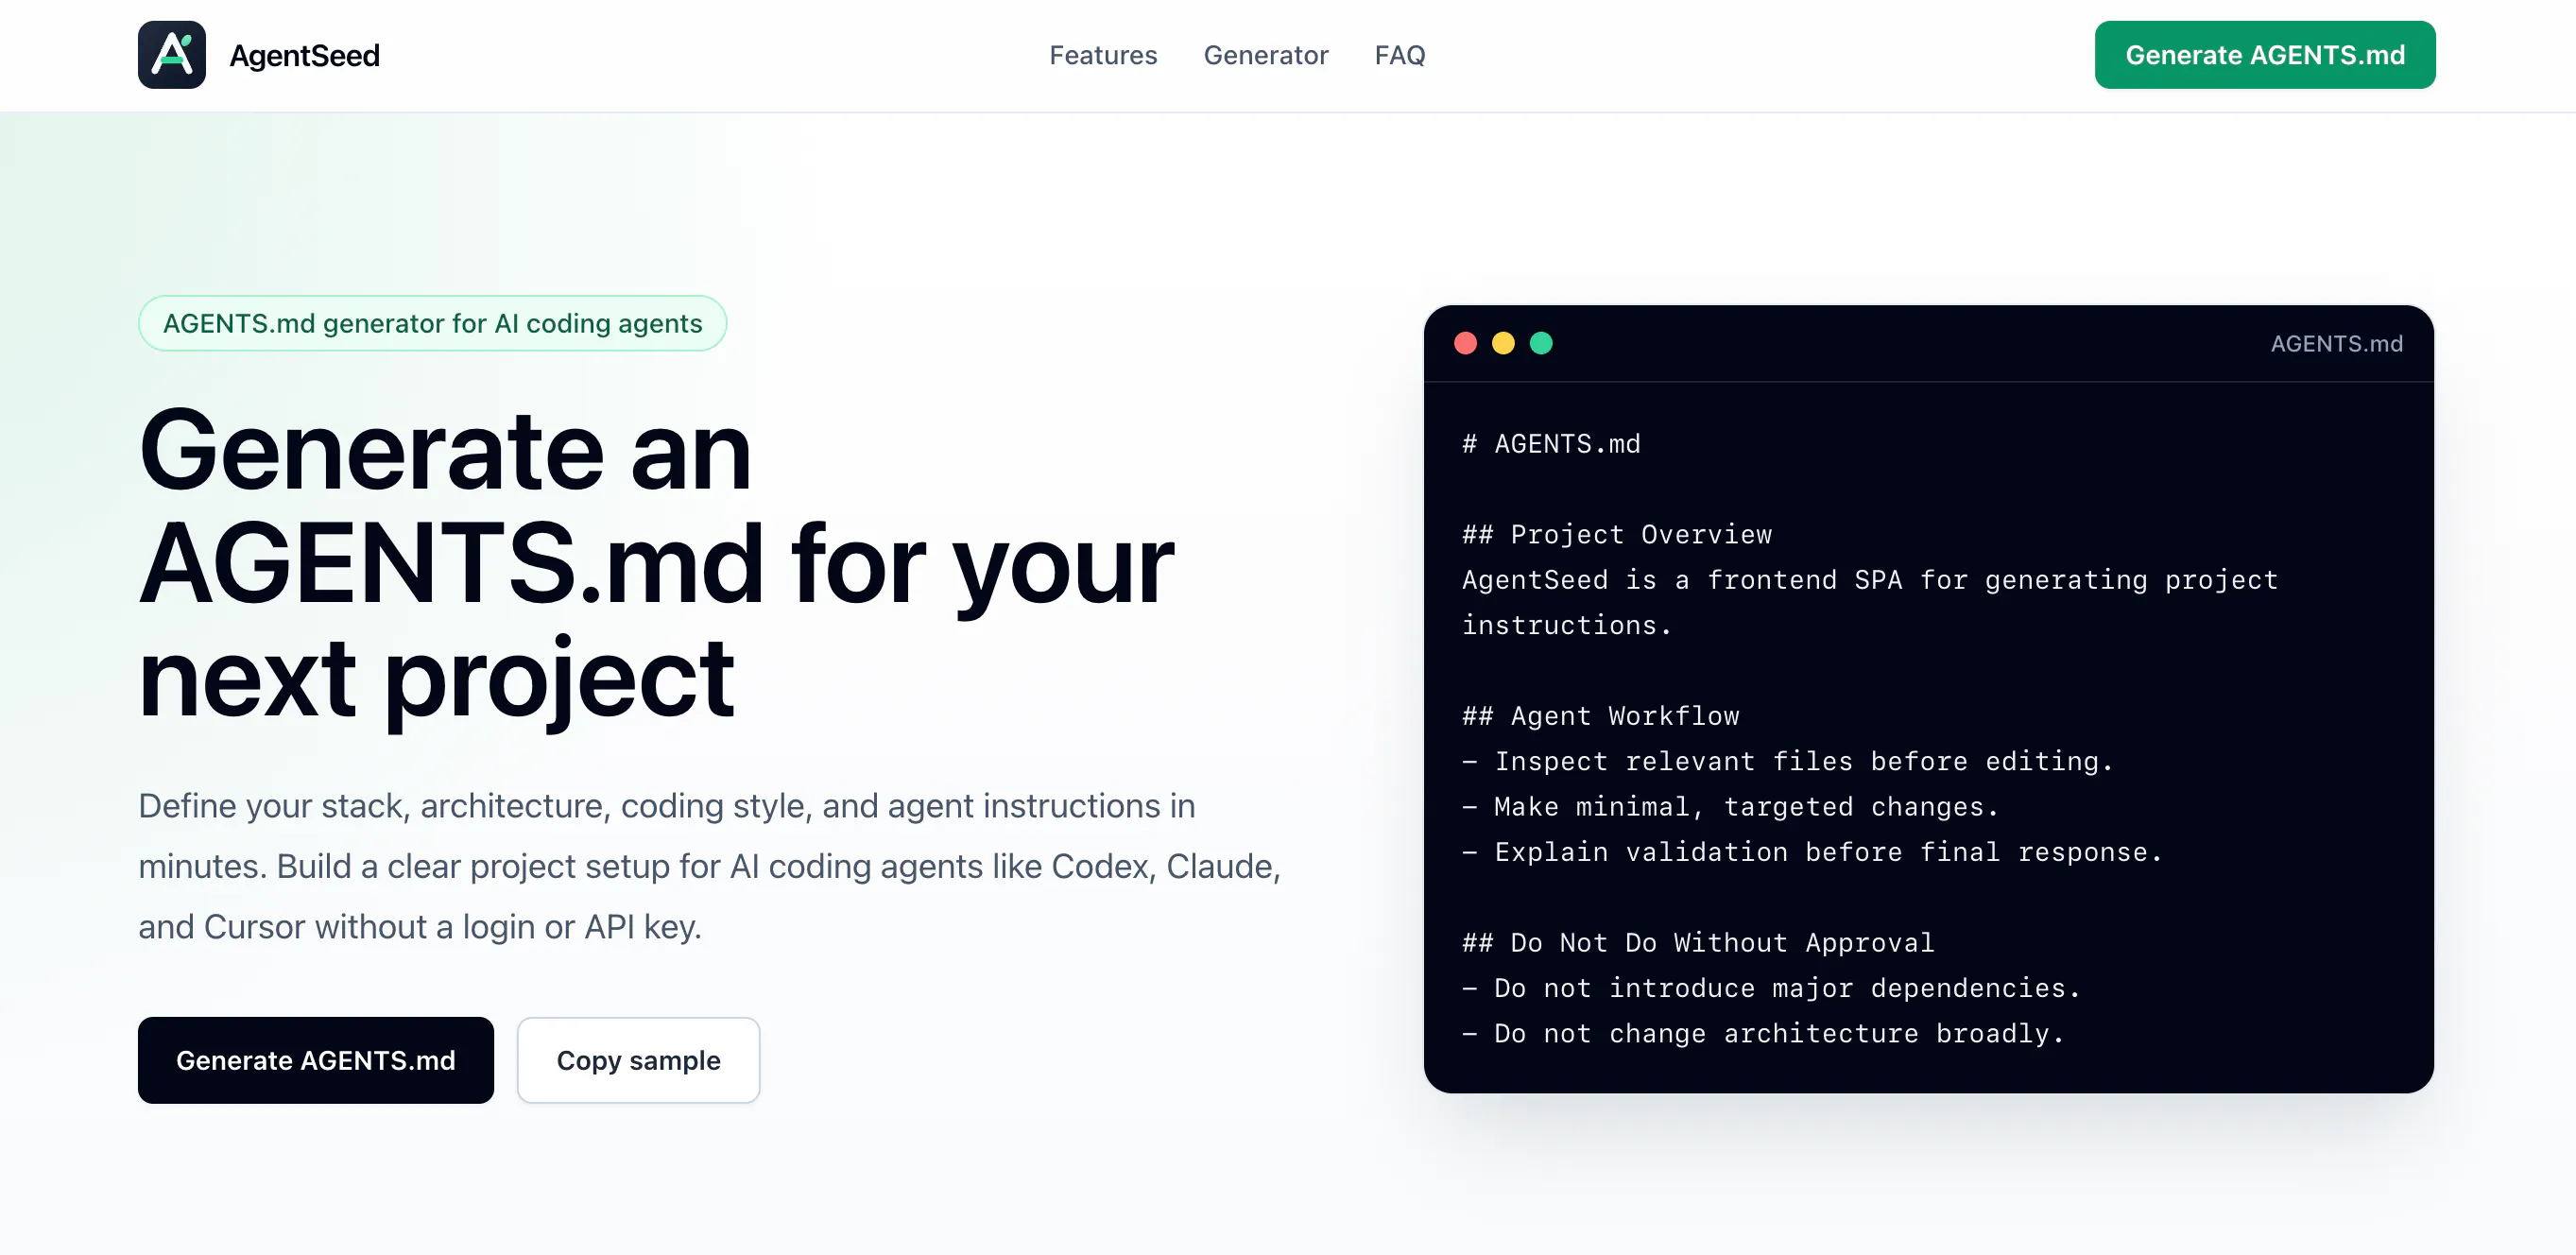
Task: Click the AgentSeed logo icon
Action: pyautogui.click(x=172, y=55)
